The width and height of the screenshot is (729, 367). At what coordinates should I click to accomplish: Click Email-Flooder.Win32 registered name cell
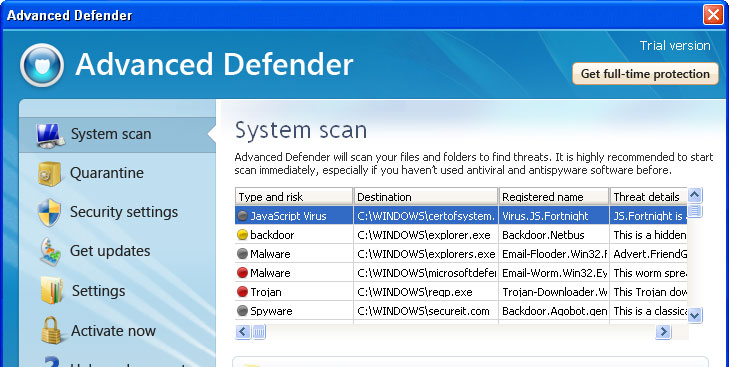click(x=554, y=254)
